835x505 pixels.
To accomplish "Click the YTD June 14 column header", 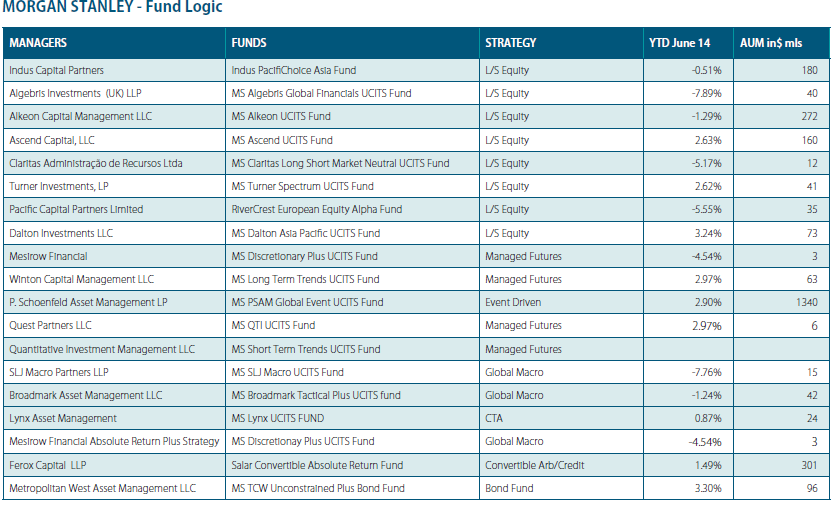I will [679, 43].
